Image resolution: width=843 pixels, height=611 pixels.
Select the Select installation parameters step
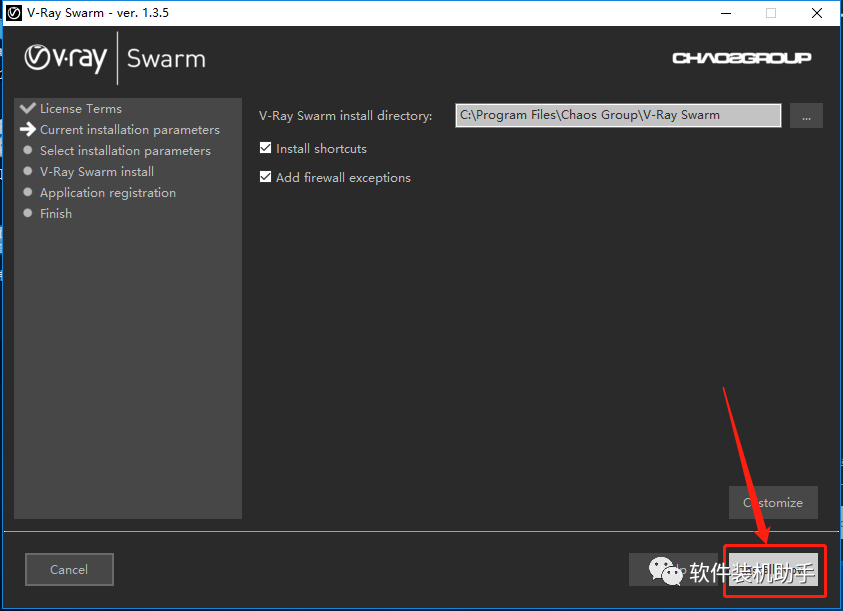pos(125,151)
